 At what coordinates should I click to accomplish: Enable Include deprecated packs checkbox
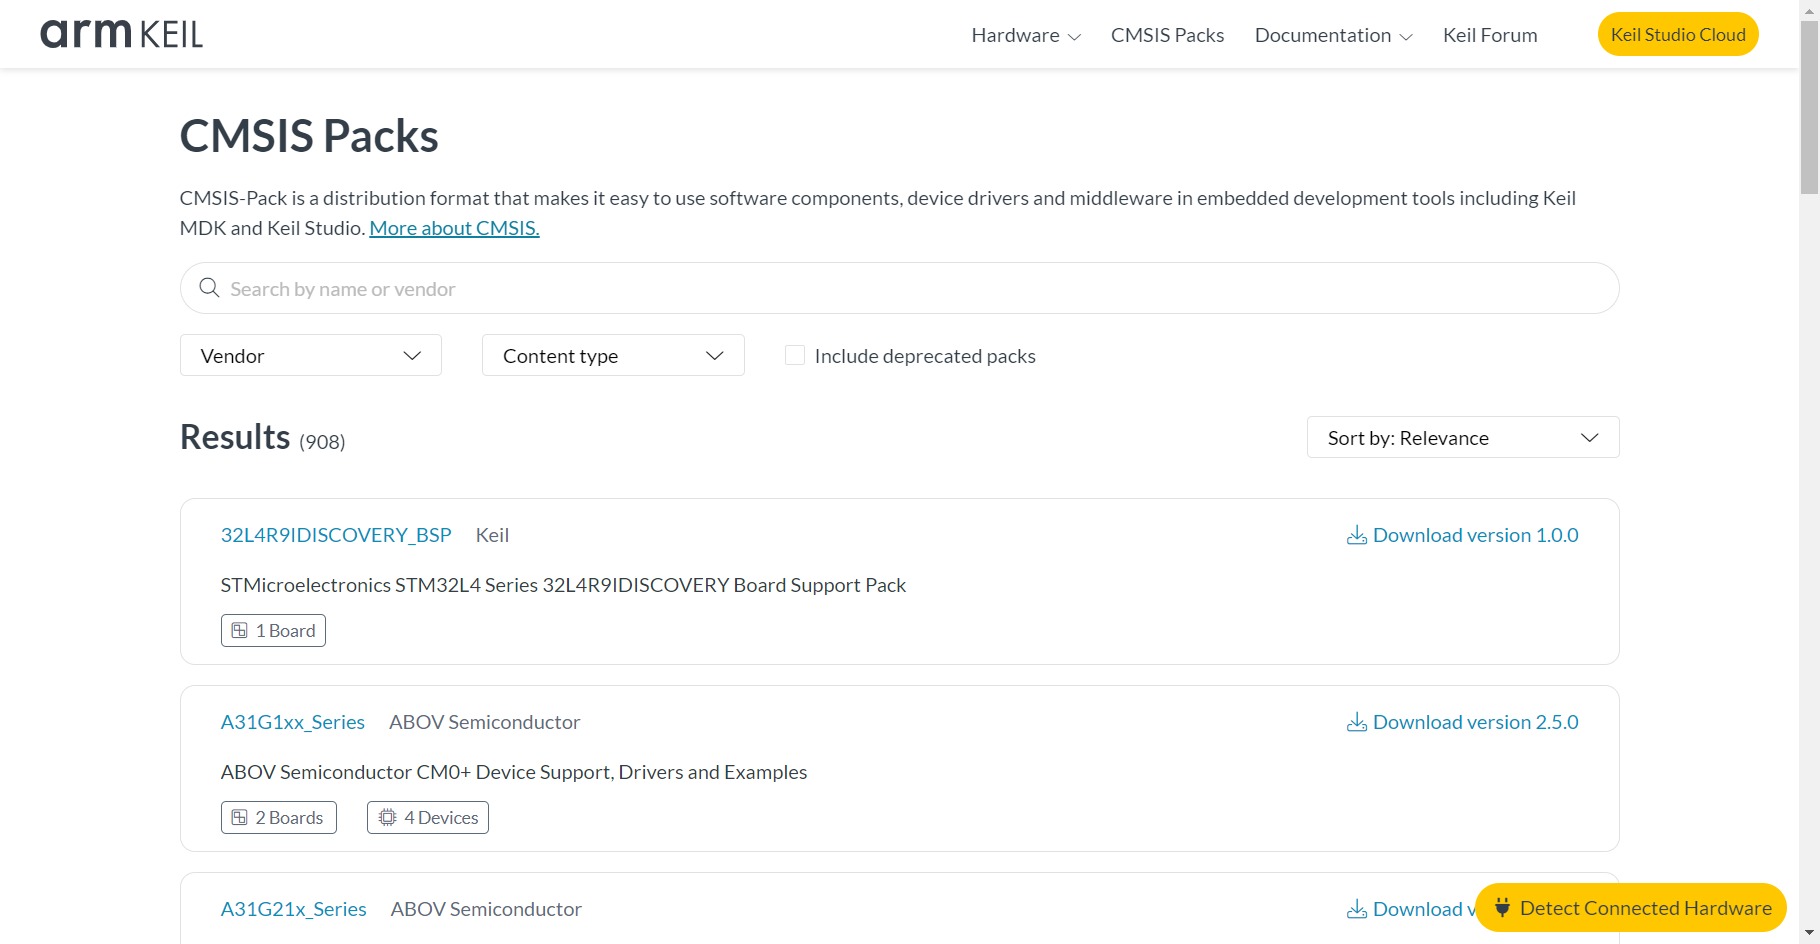tap(795, 355)
